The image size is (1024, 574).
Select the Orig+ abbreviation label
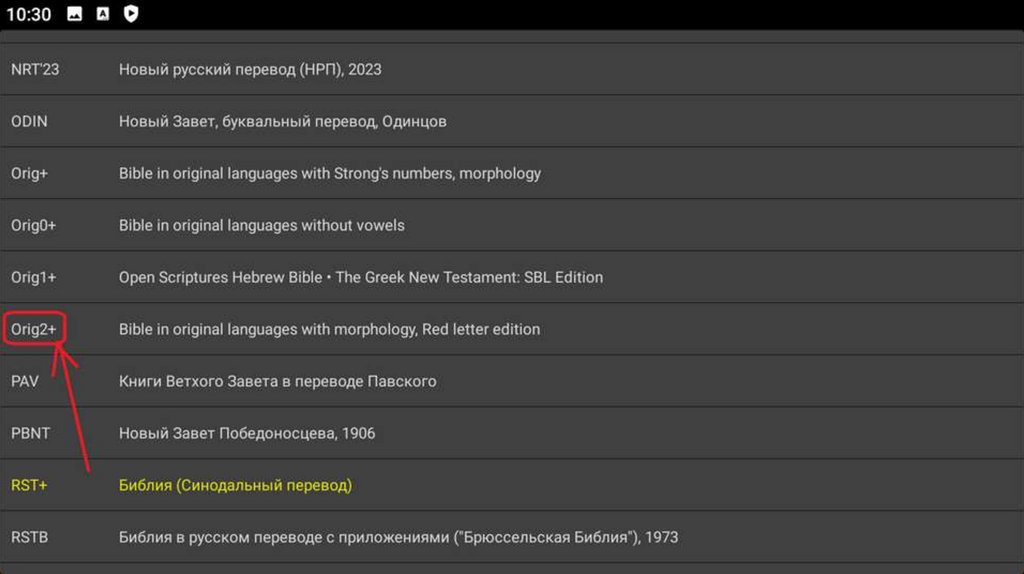[30, 174]
